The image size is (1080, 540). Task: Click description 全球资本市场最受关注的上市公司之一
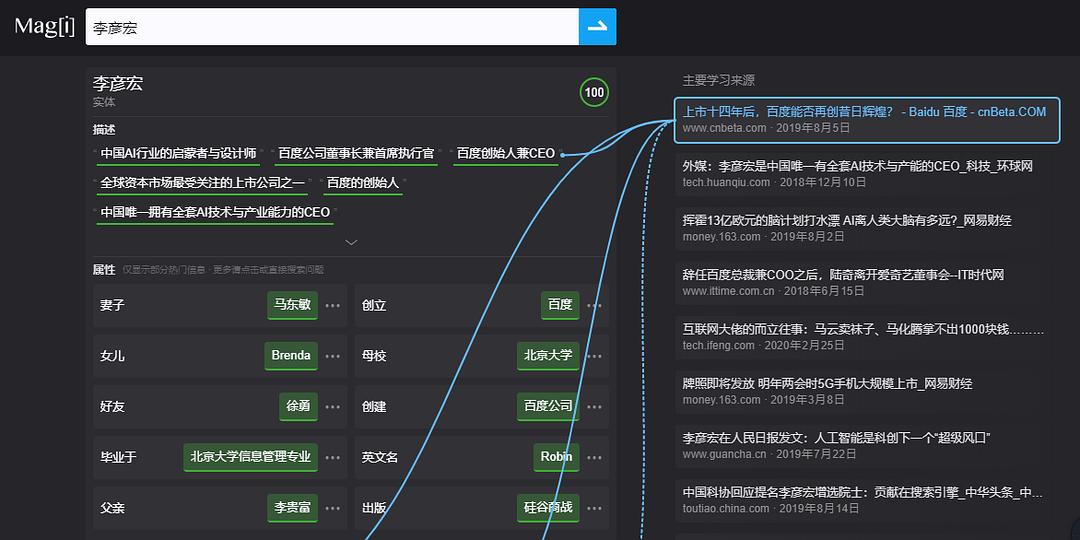pos(202,183)
